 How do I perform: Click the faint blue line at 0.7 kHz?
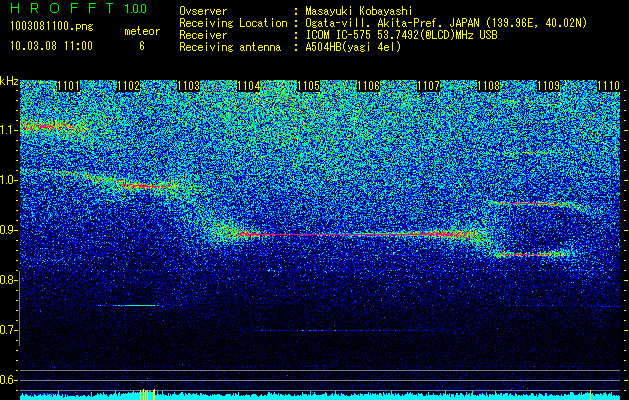tap(345, 331)
